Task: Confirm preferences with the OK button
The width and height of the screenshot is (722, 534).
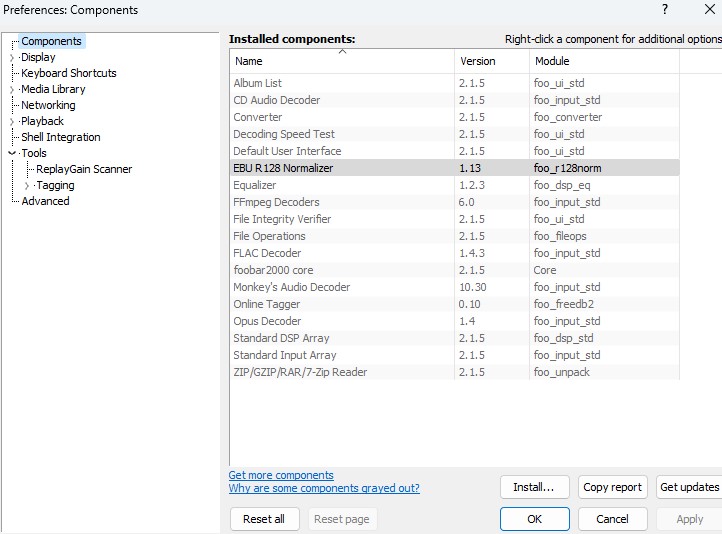Action: [535, 519]
